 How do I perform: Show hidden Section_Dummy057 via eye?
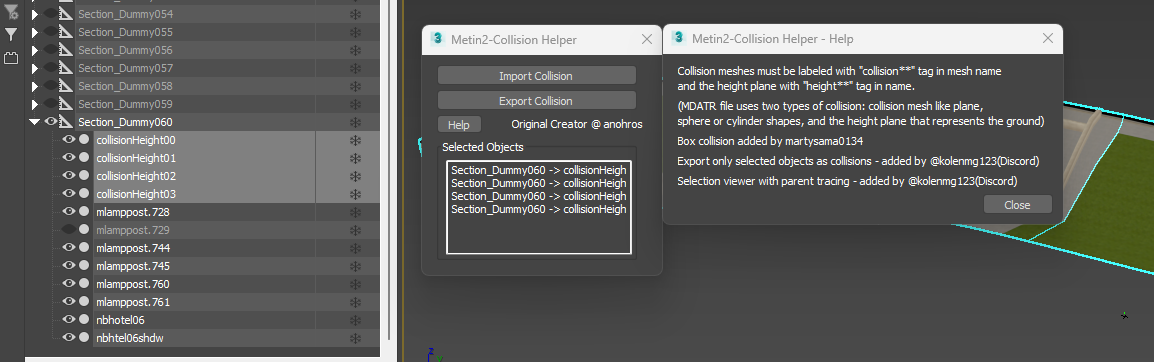click(x=51, y=68)
